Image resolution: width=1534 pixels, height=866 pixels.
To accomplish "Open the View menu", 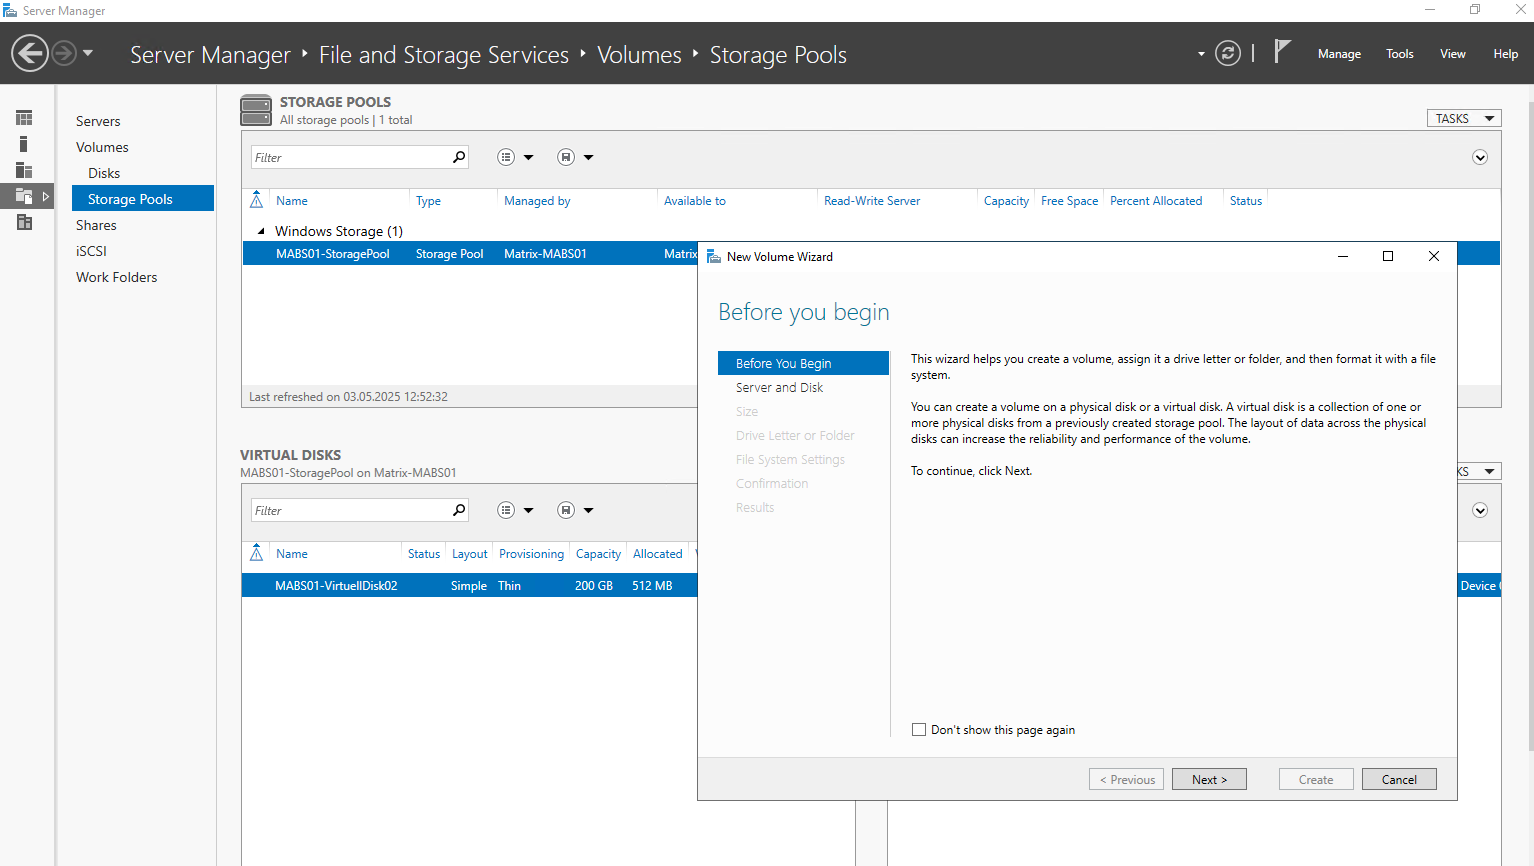I will coord(1452,54).
